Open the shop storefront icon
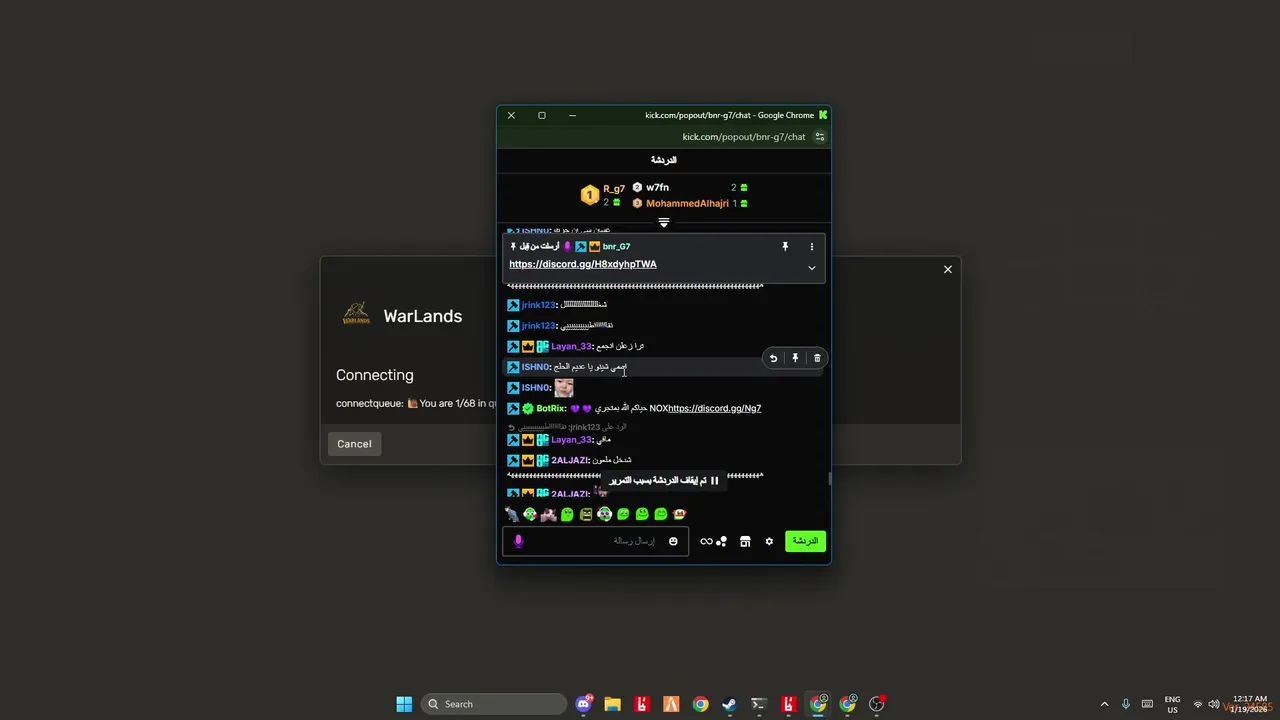This screenshot has width=1280, height=720. 745,541
